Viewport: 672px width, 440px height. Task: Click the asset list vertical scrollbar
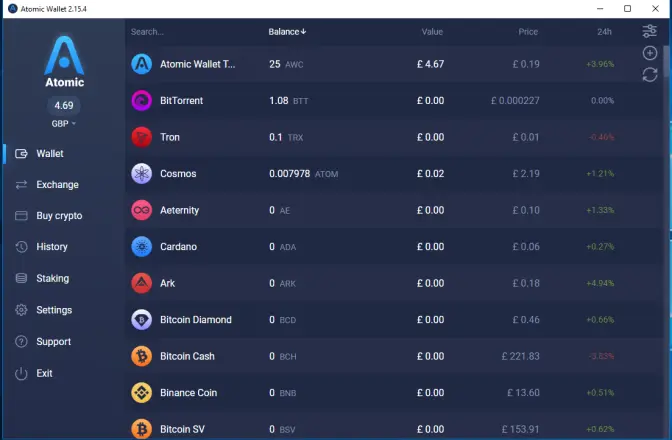tap(666, 61)
